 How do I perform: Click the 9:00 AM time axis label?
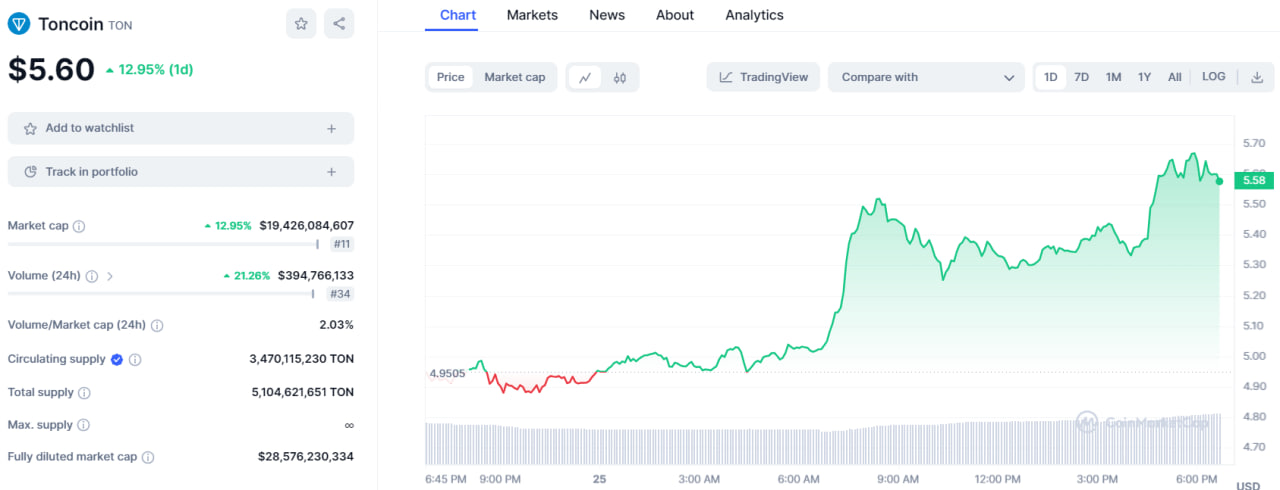(x=898, y=480)
